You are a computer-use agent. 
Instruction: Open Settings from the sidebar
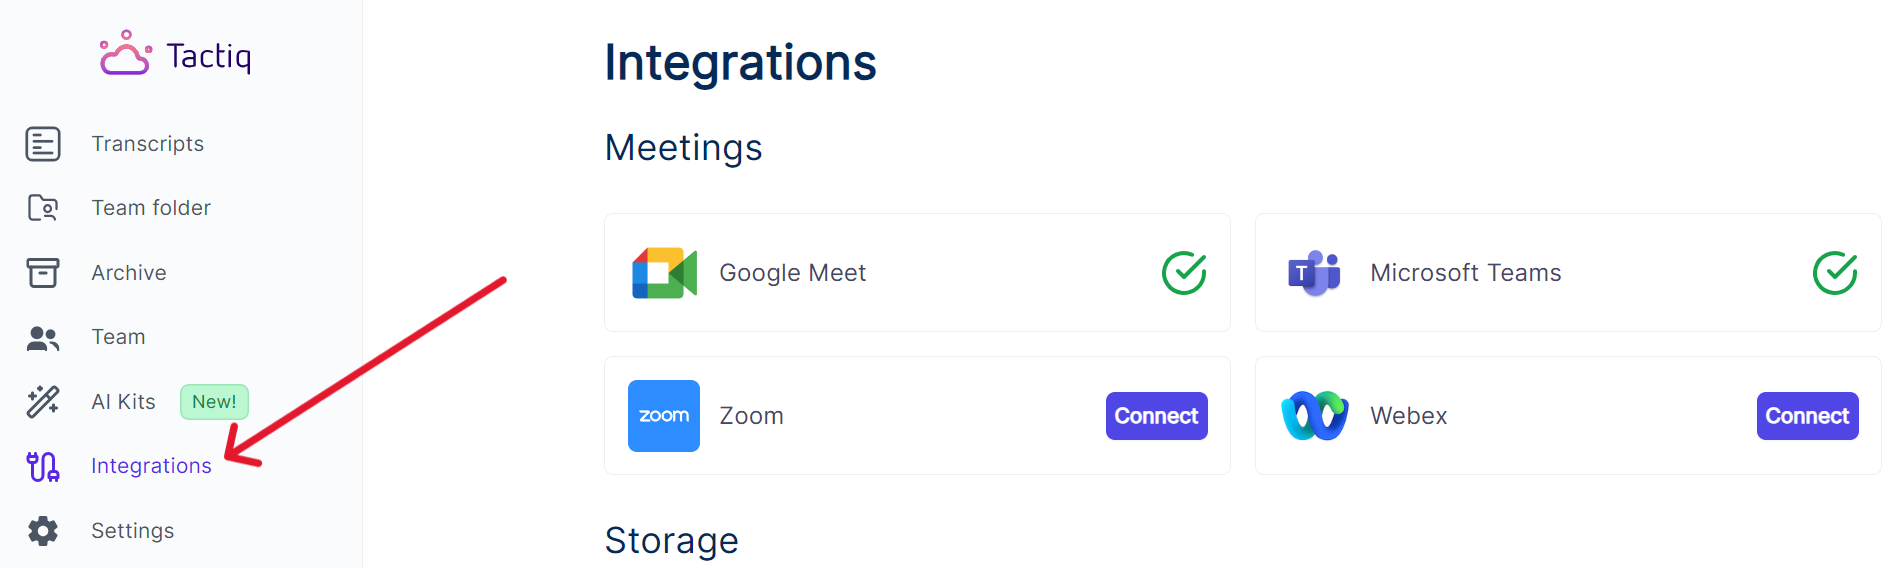pos(133,531)
